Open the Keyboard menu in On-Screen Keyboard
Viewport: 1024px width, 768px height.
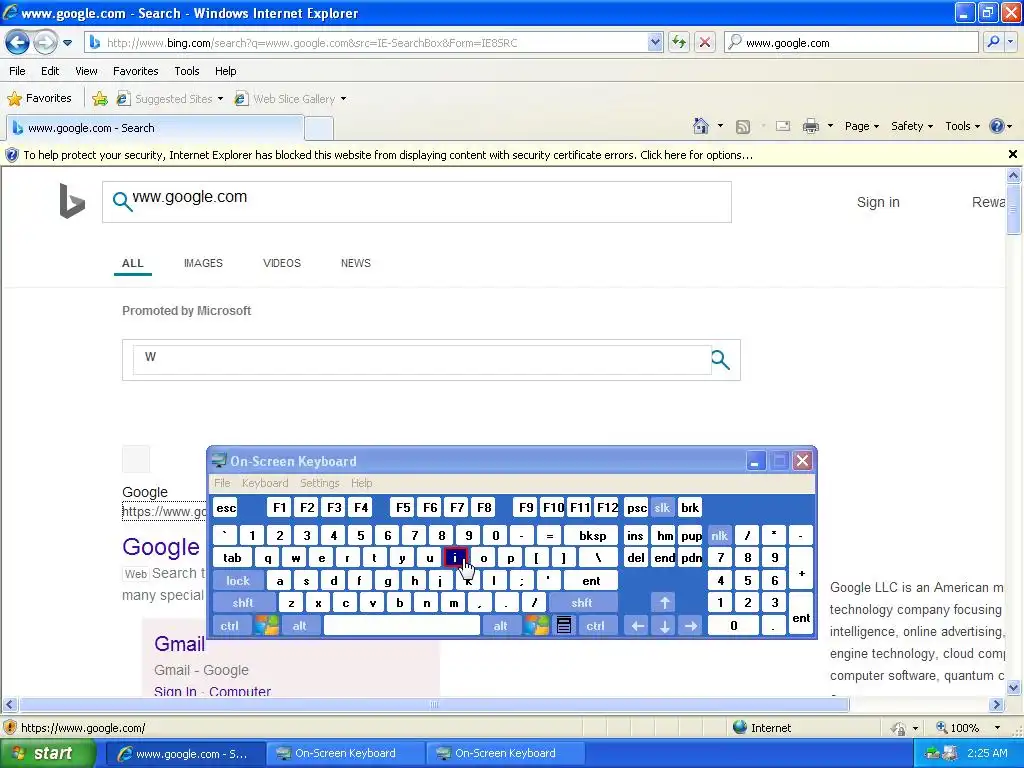pos(264,483)
